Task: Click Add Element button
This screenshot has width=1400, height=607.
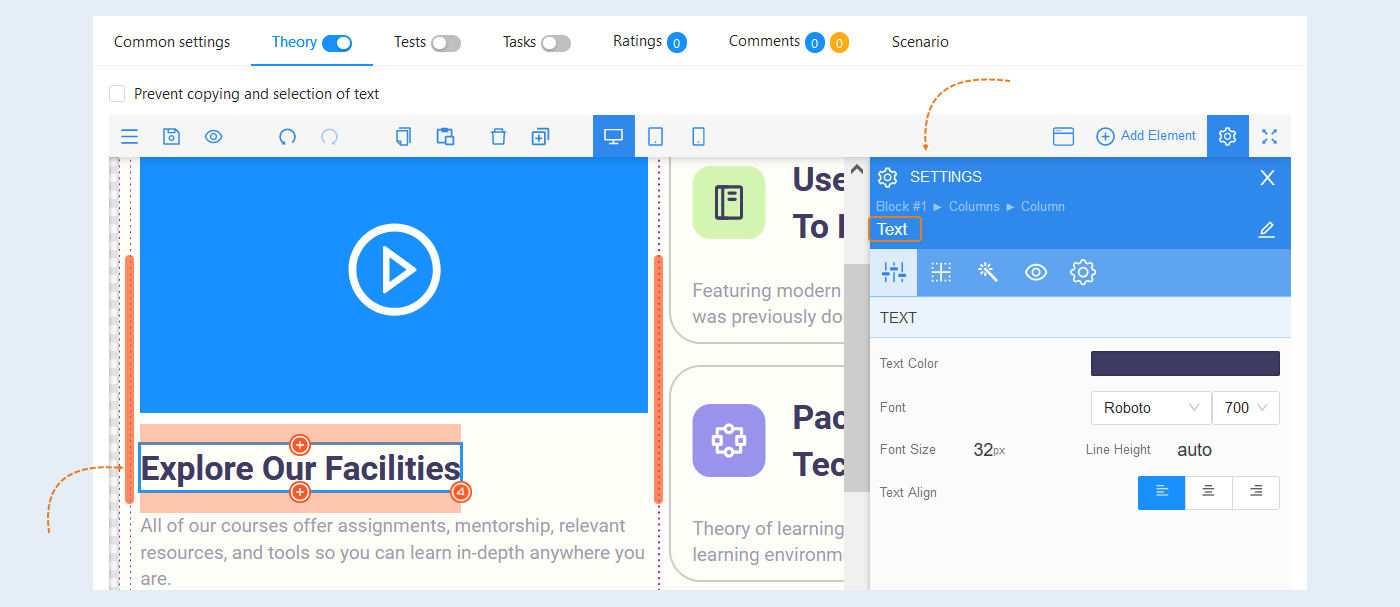Action: click(x=1146, y=136)
